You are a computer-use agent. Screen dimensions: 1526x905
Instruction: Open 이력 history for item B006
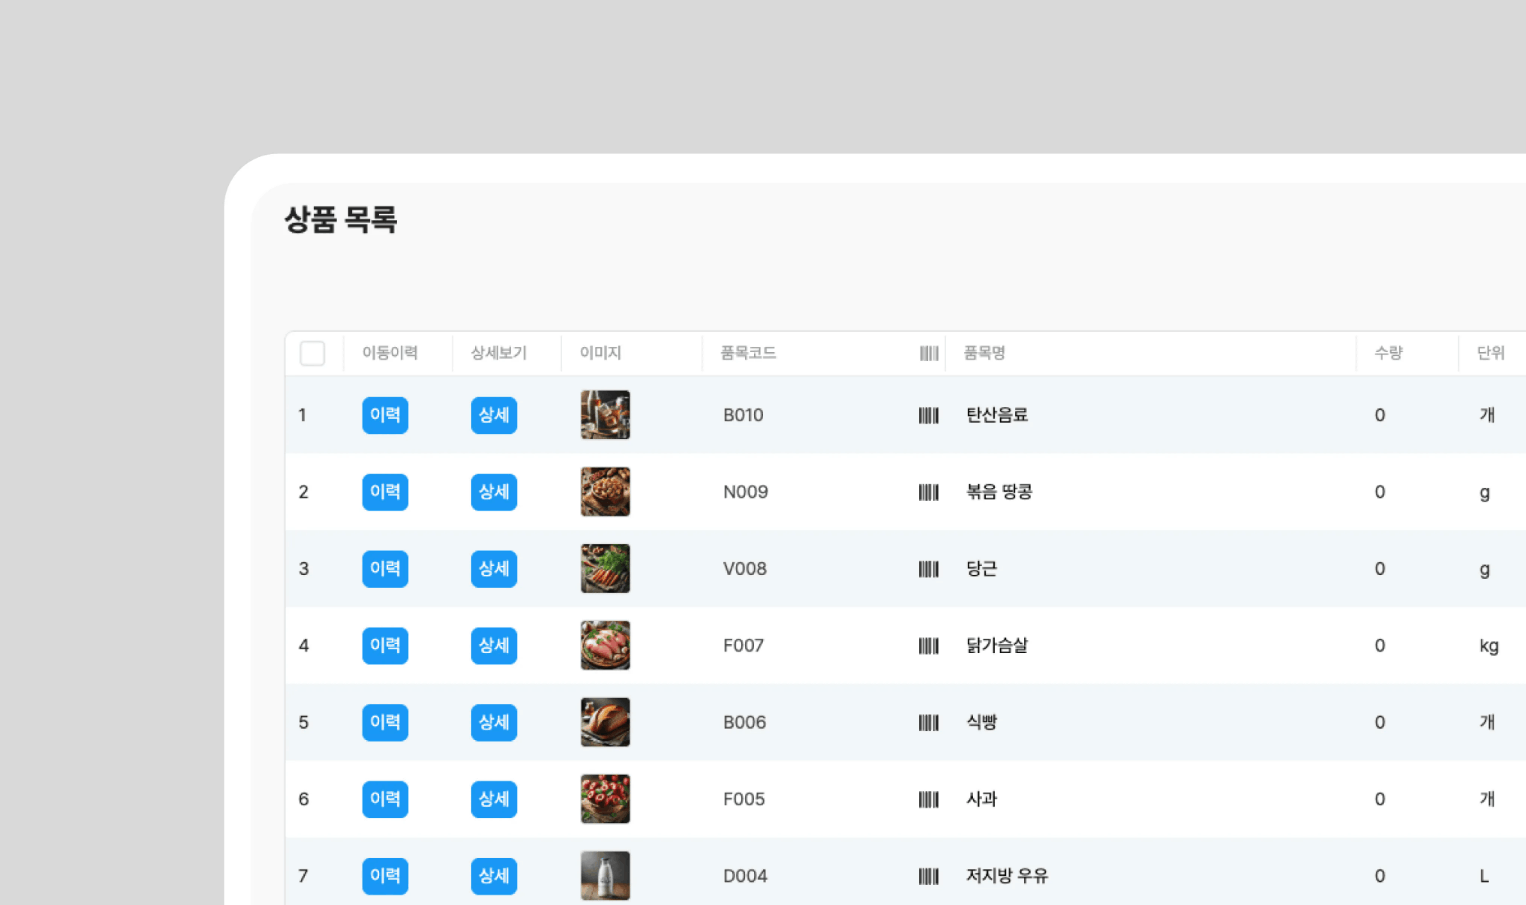385,722
